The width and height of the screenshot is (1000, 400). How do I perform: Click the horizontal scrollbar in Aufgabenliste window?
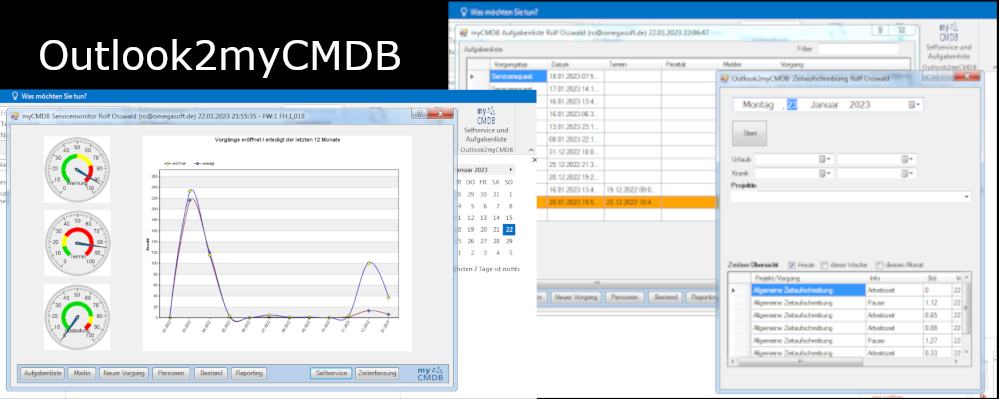pyautogui.click(x=599, y=282)
